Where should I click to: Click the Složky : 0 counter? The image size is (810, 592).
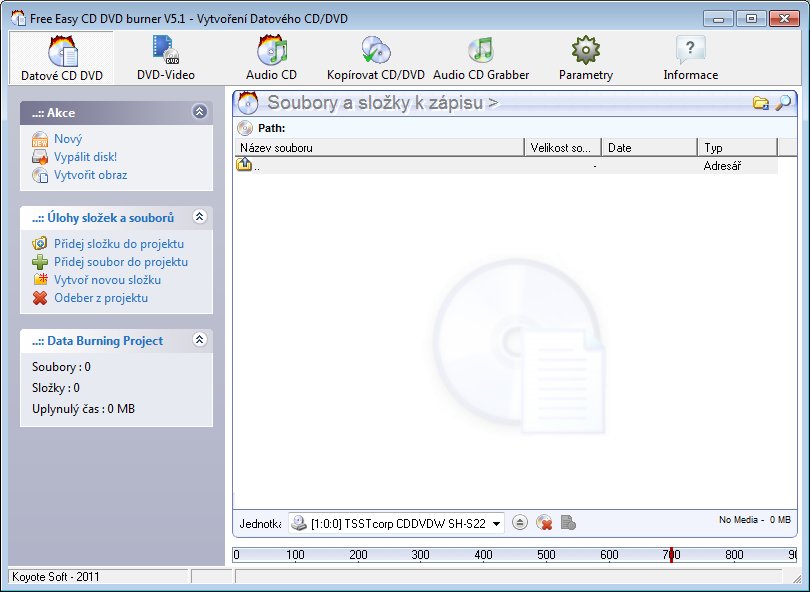pos(56,388)
